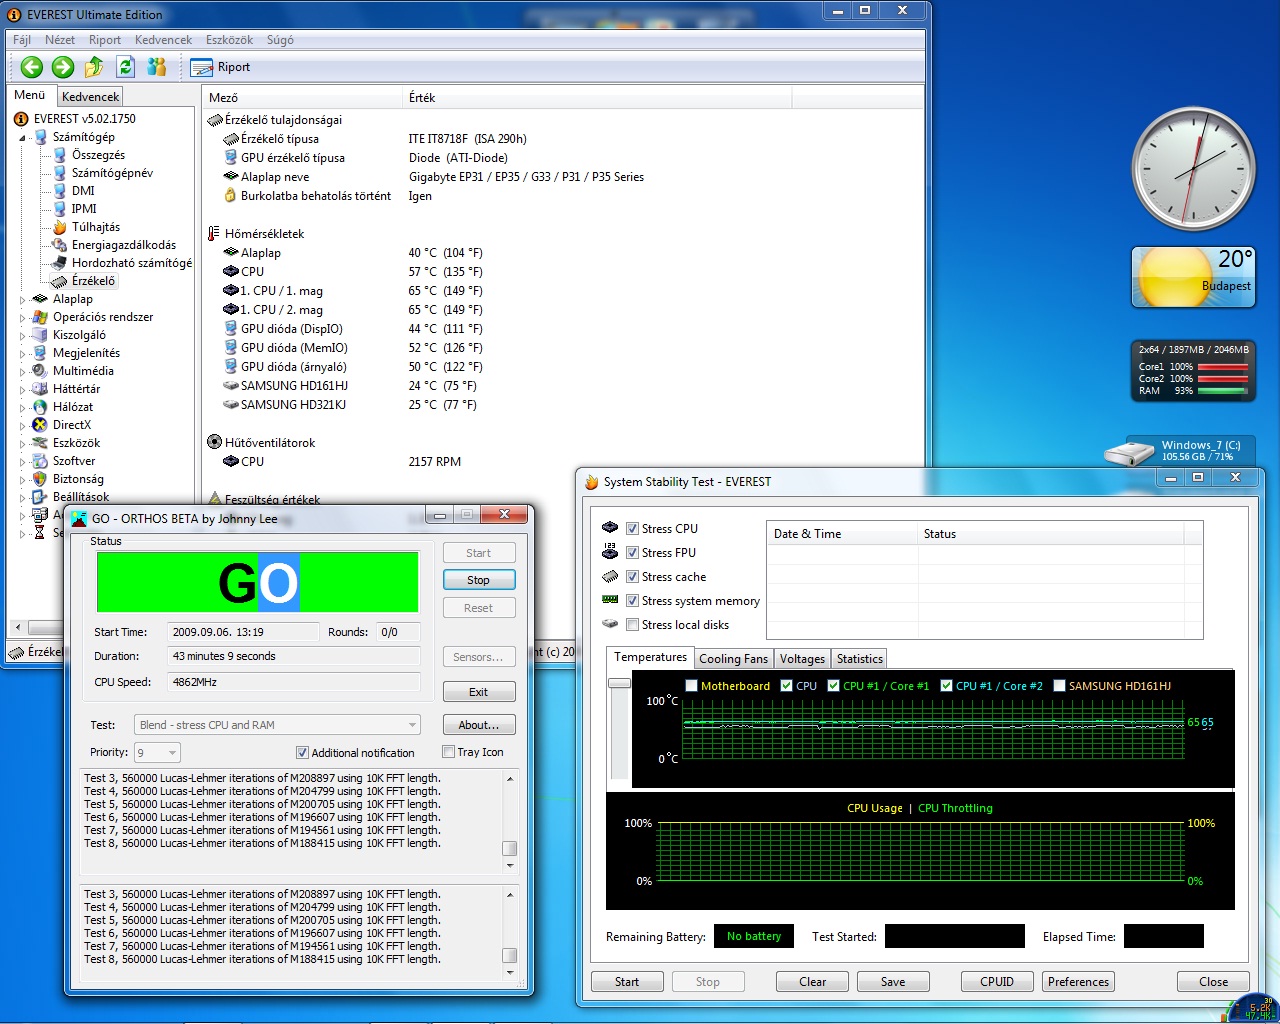Uncheck Stress cache checkbox
Image resolution: width=1280 pixels, height=1024 pixels.
click(x=632, y=576)
